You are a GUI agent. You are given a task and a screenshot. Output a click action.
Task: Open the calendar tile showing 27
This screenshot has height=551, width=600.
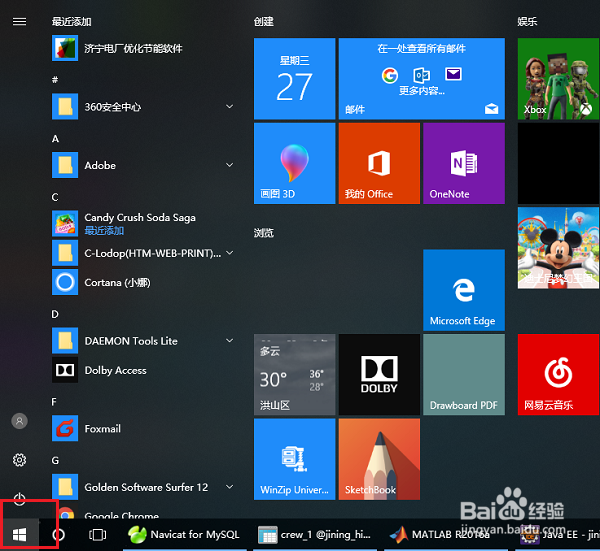click(x=295, y=78)
